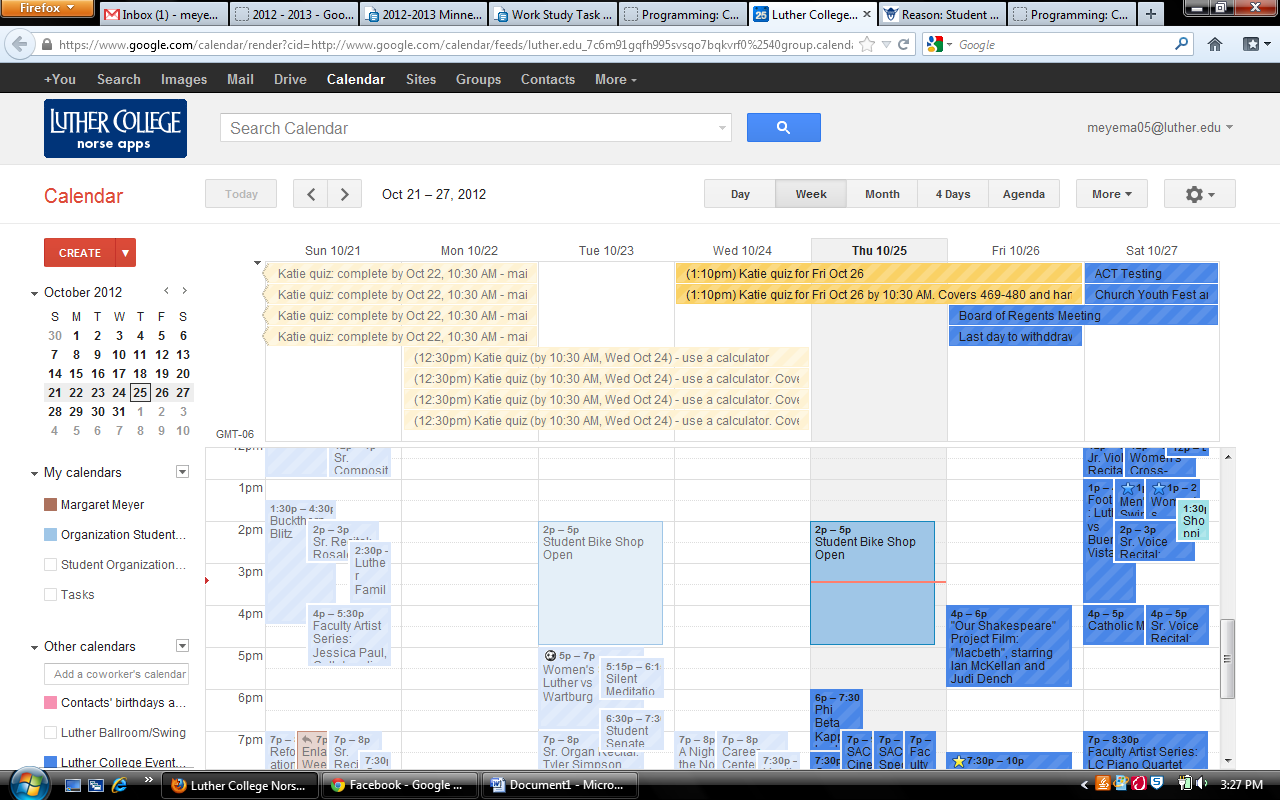This screenshot has width=1280, height=800.
Task: Open new browser tab plus button
Action: (1150, 14)
